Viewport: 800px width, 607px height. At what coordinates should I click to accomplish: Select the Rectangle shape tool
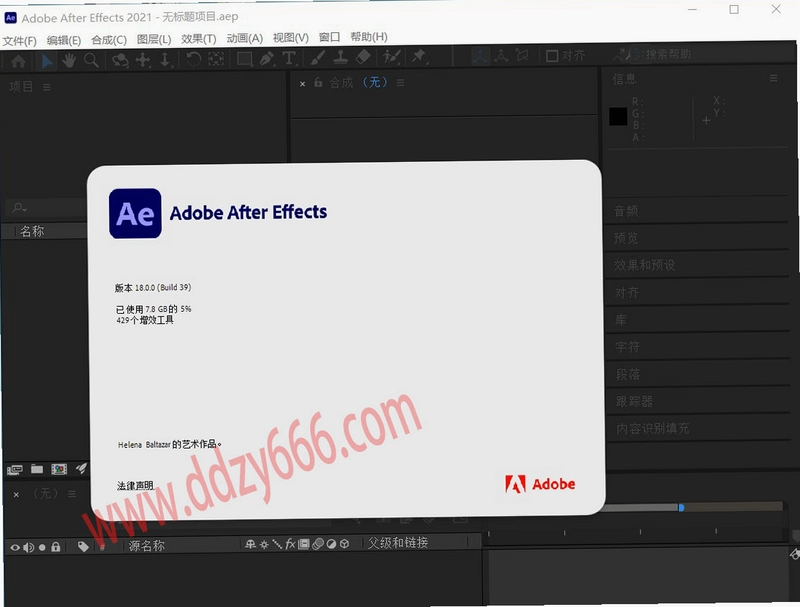pyautogui.click(x=245, y=59)
